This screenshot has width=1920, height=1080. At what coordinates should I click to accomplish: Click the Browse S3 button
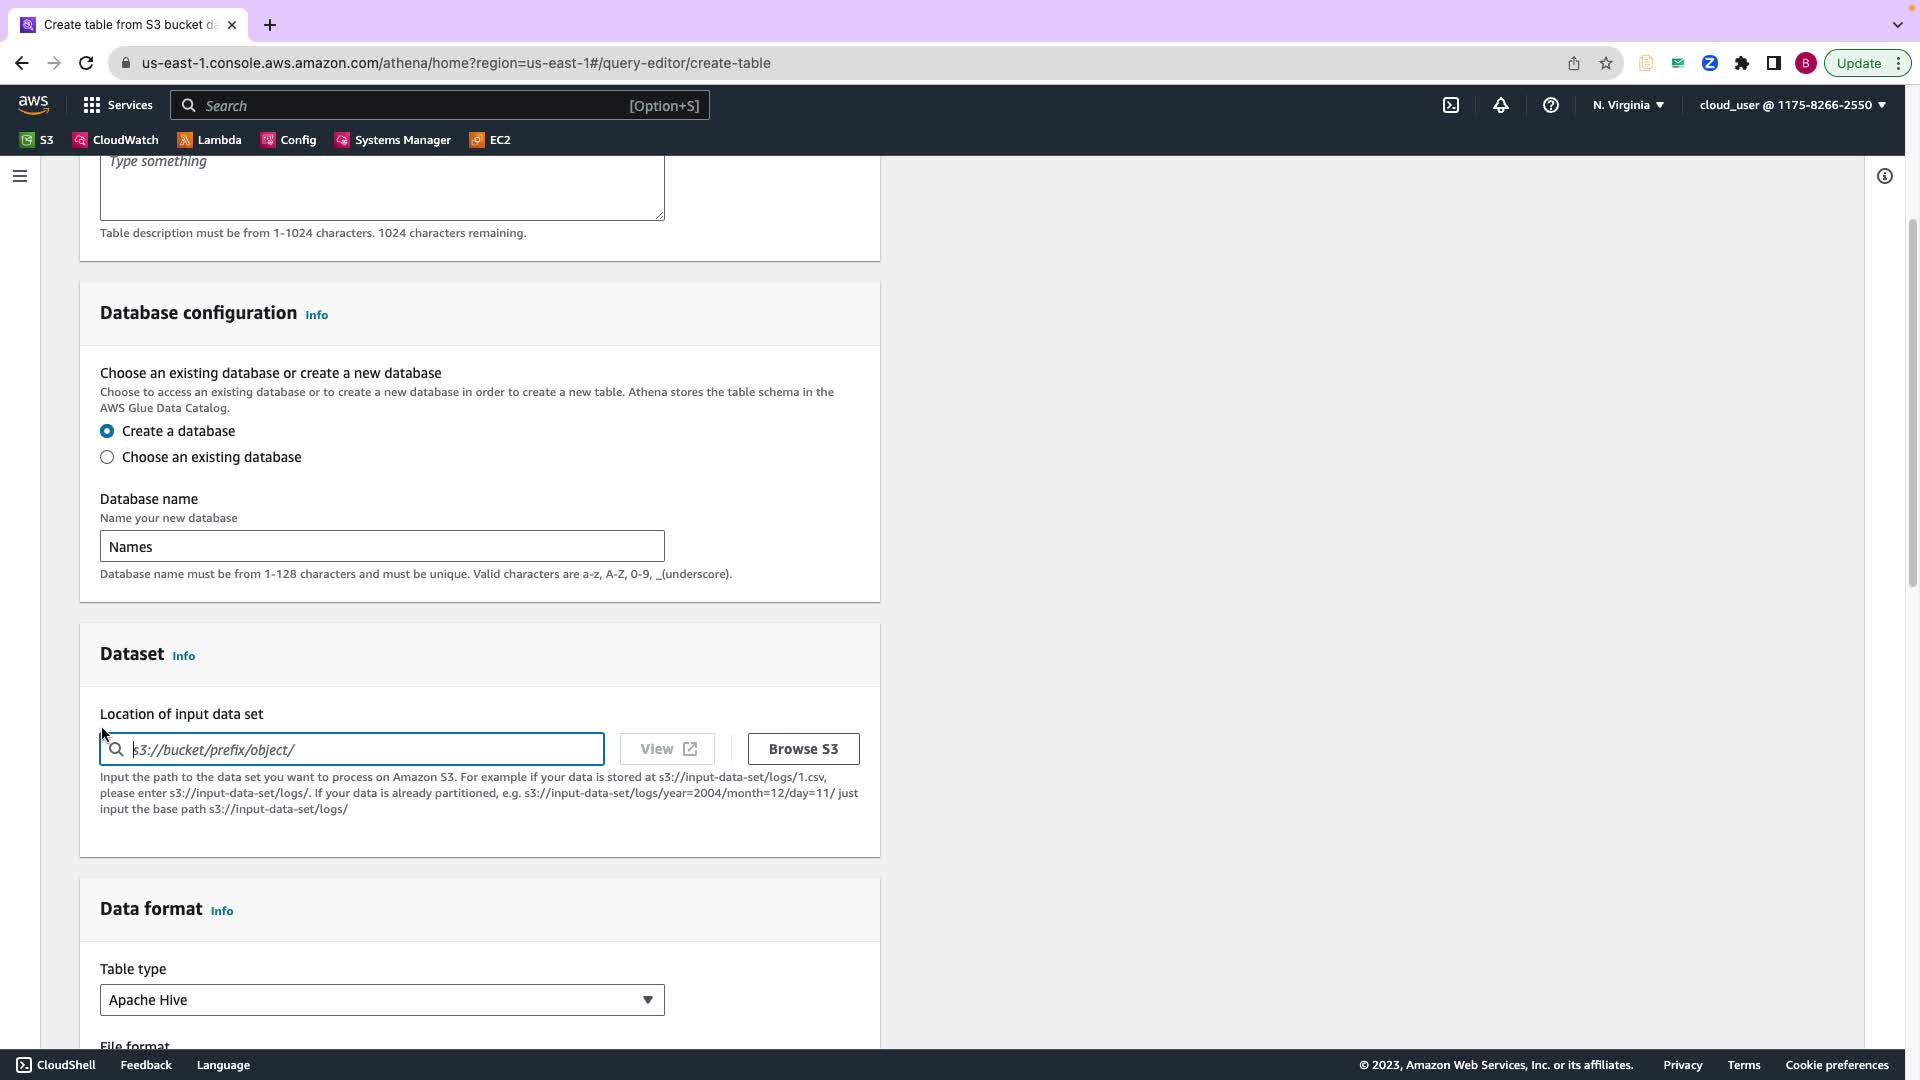(x=803, y=749)
